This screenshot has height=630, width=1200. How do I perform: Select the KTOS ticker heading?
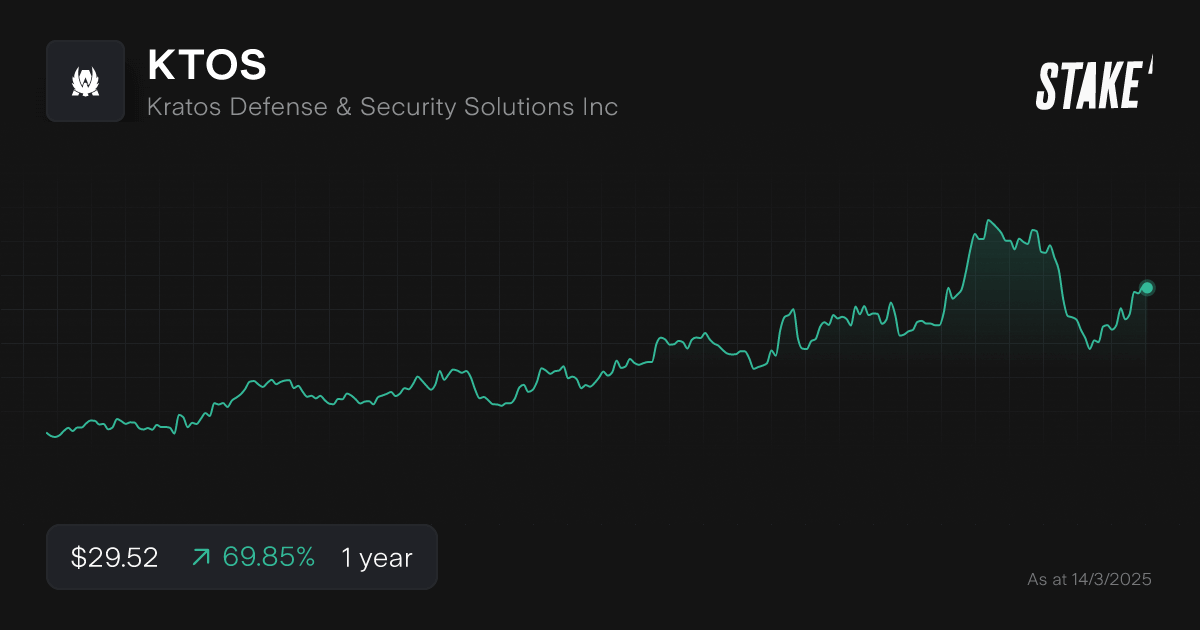[206, 64]
